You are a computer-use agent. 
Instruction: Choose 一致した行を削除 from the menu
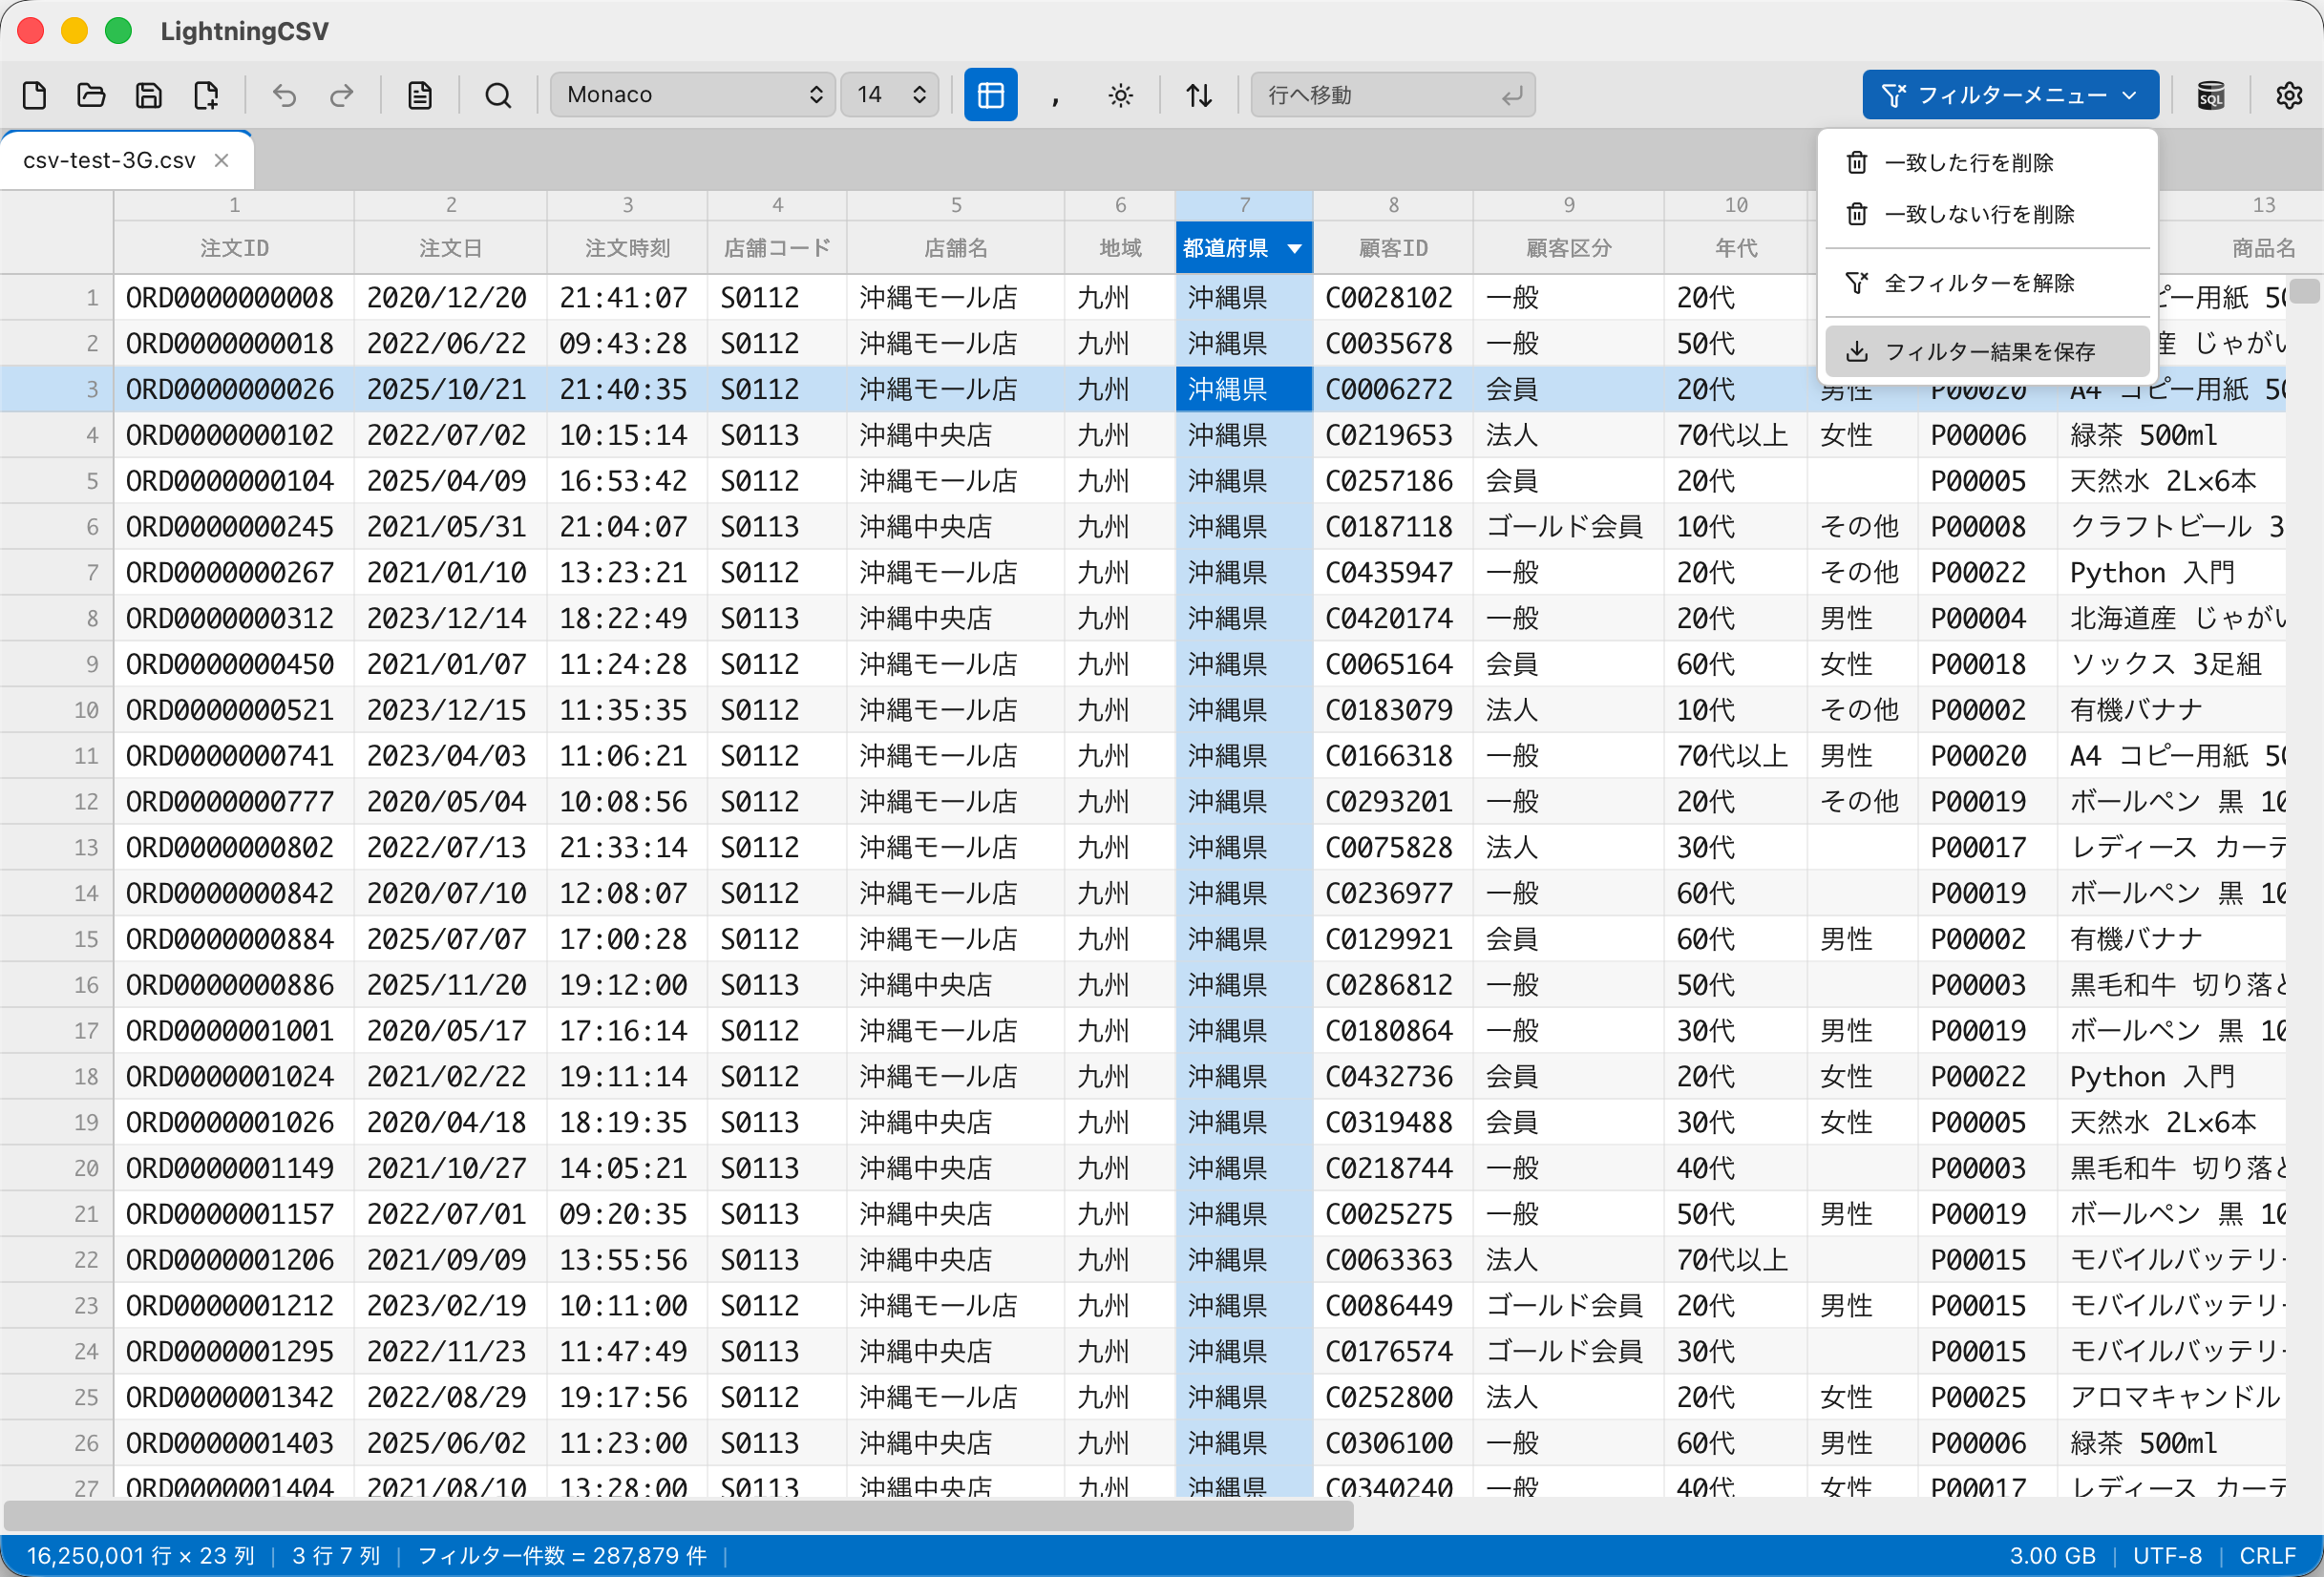coord(1987,162)
